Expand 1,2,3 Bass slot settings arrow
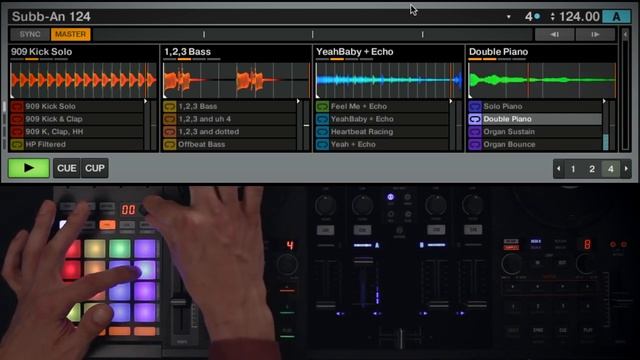The width and height of the screenshot is (640, 360). pos(298,101)
